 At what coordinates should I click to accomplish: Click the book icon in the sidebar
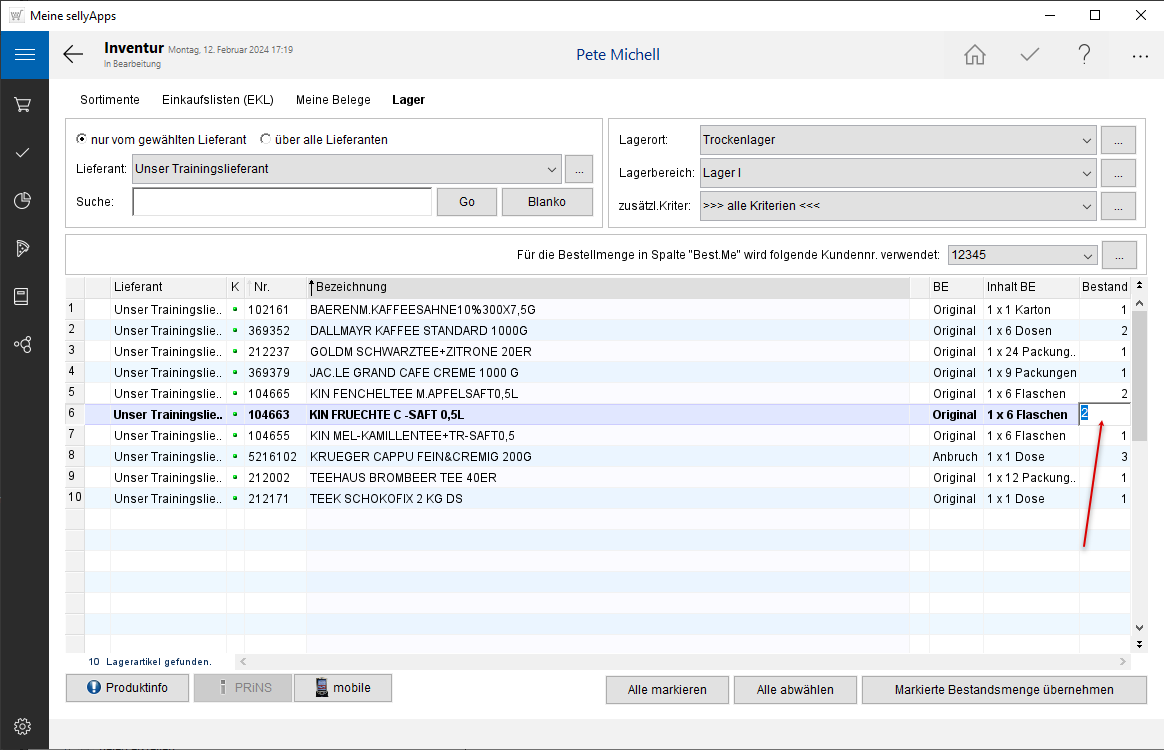coord(23,296)
